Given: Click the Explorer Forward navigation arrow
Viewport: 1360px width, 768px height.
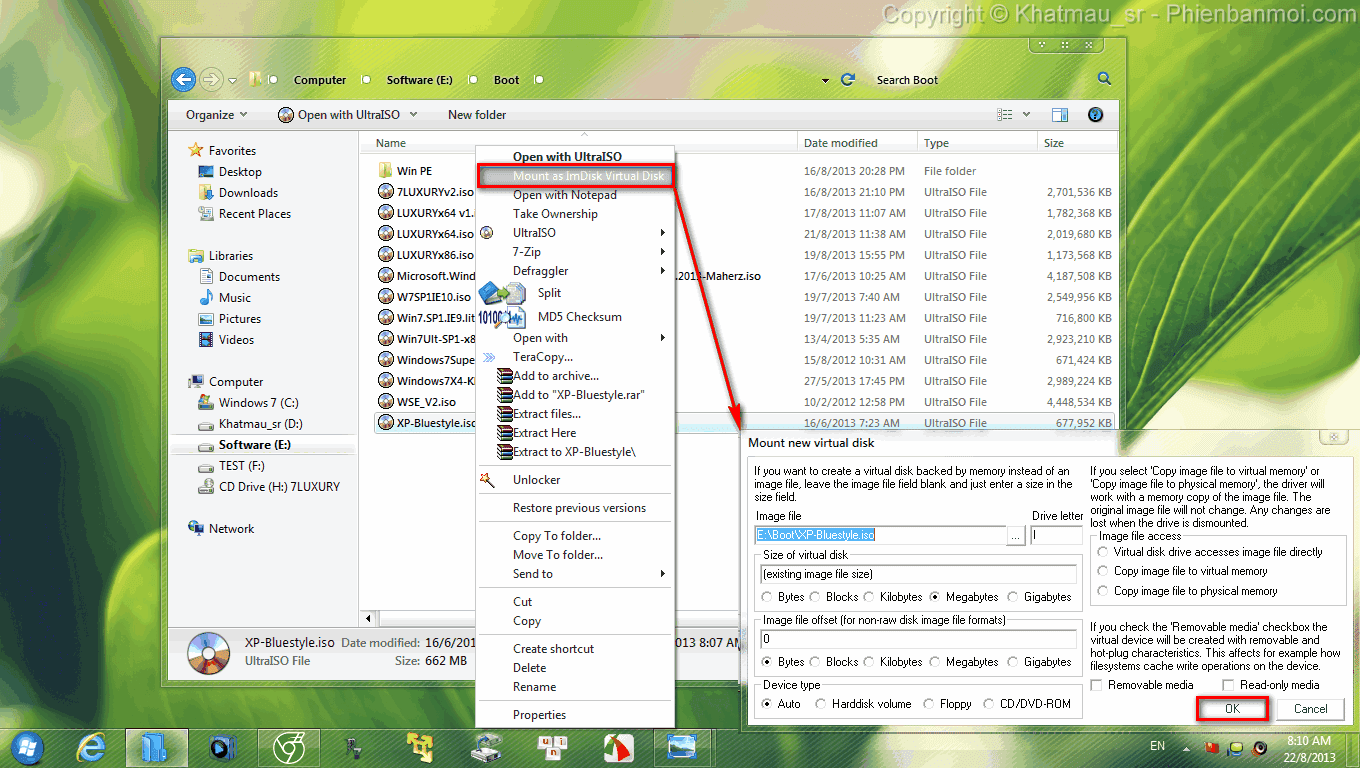Looking at the screenshot, I should [x=211, y=79].
